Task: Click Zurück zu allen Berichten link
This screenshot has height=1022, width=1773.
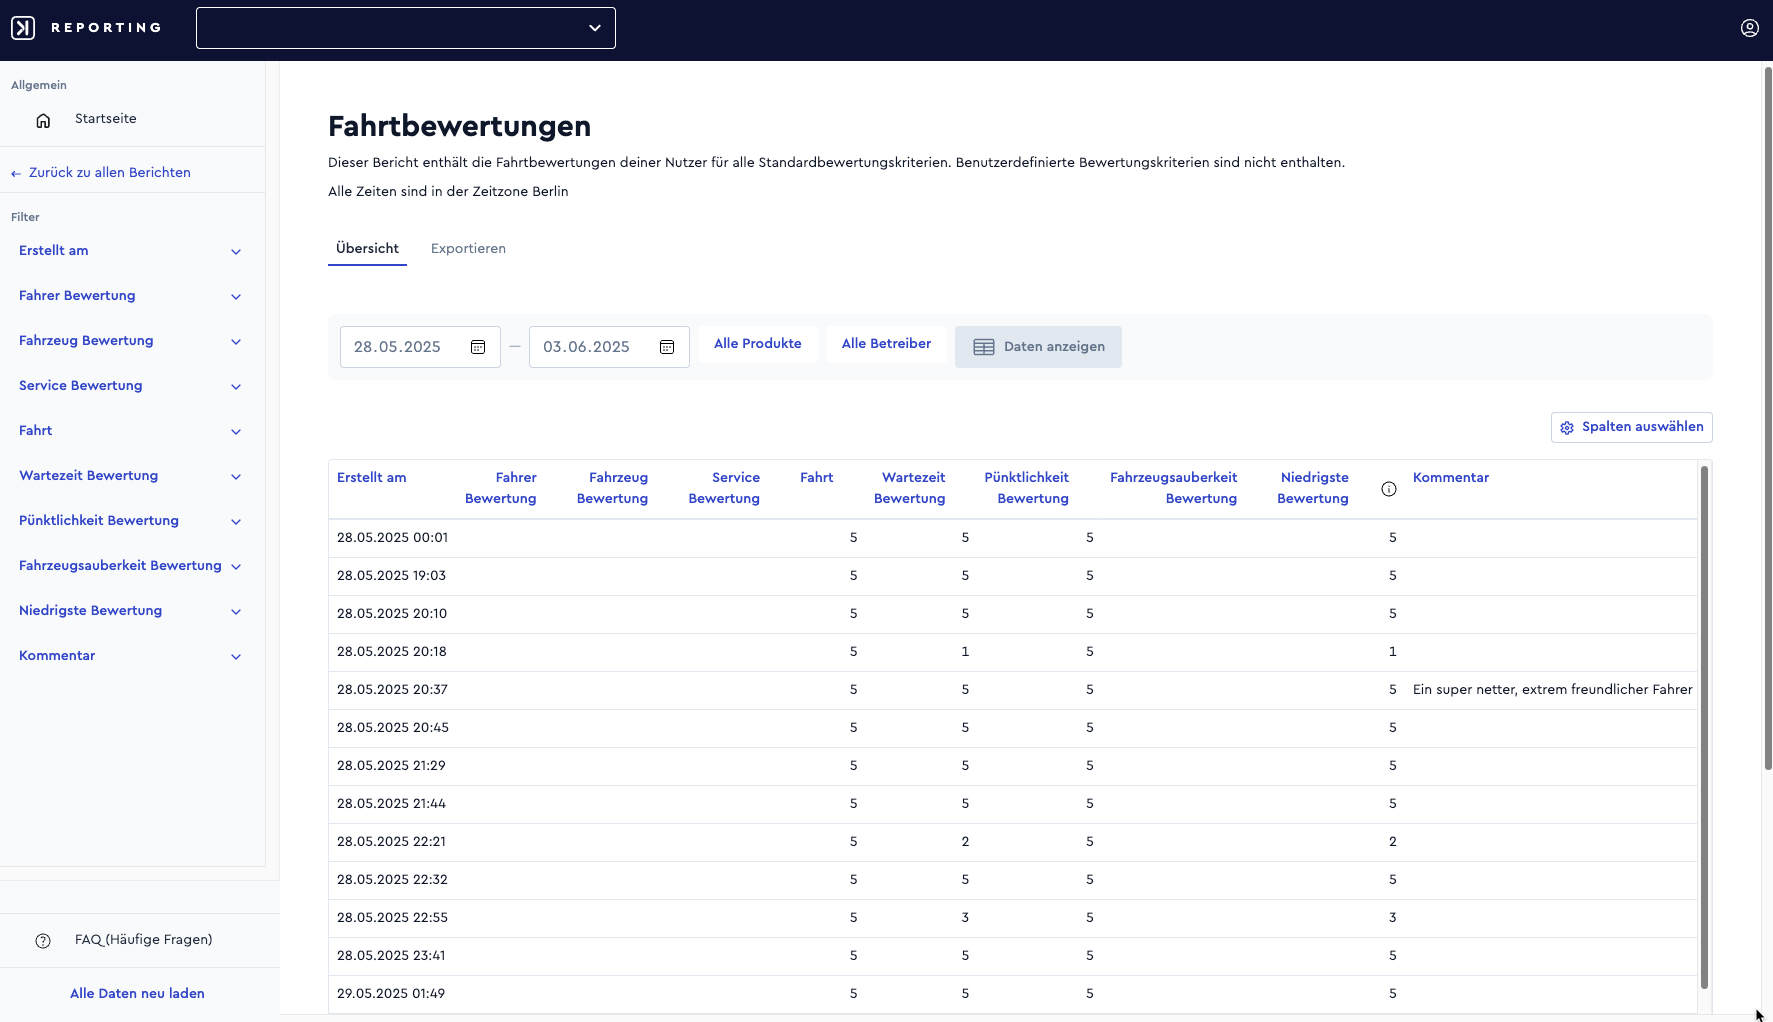Action: 101,173
